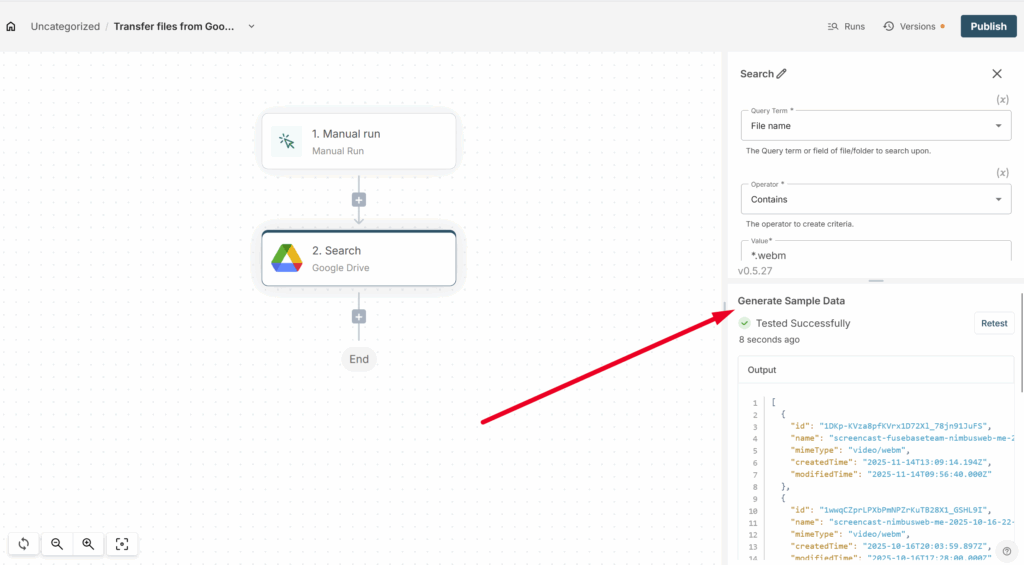Click the Value input field
This screenshot has height=565, width=1024.
tap(875, 254)
